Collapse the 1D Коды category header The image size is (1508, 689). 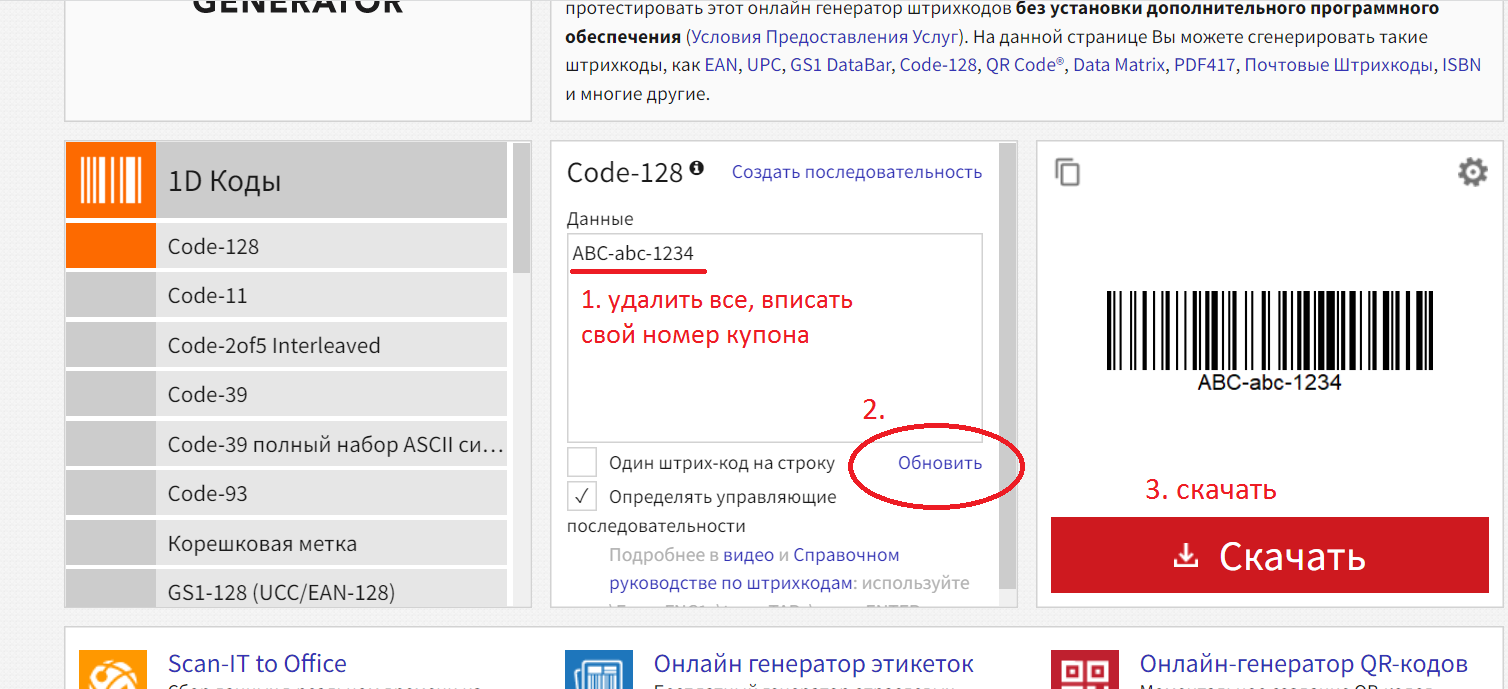tap(287, 180)
